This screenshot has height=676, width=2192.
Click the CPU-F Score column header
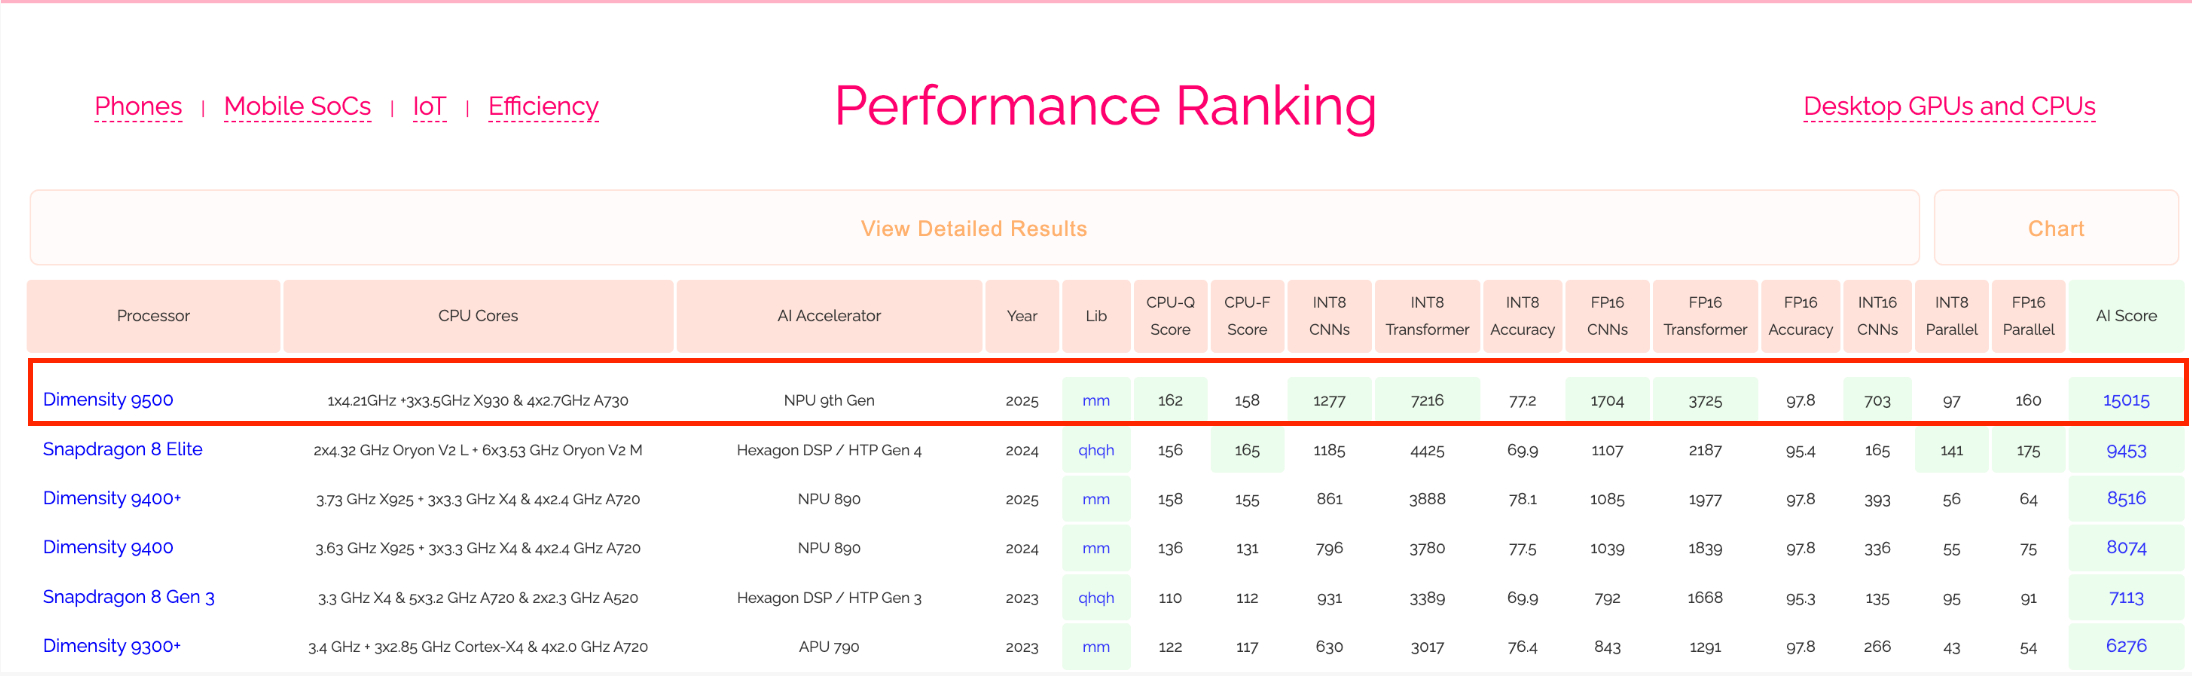coord(1247,316)
